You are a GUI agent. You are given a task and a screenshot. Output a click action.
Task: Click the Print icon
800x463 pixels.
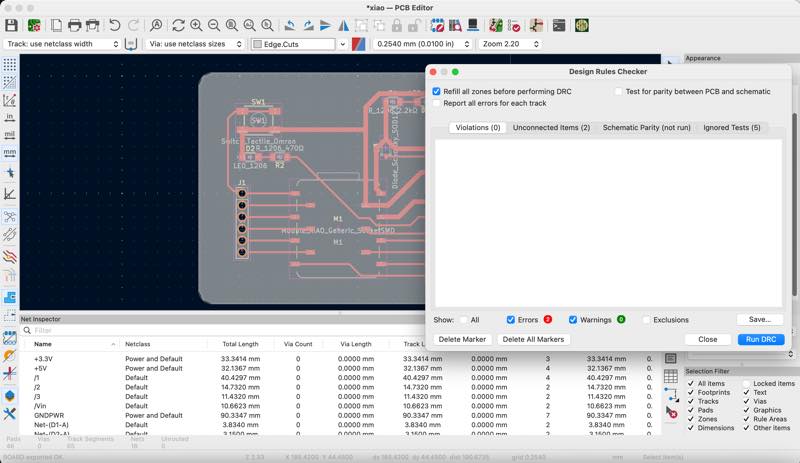tap(74, 25)
